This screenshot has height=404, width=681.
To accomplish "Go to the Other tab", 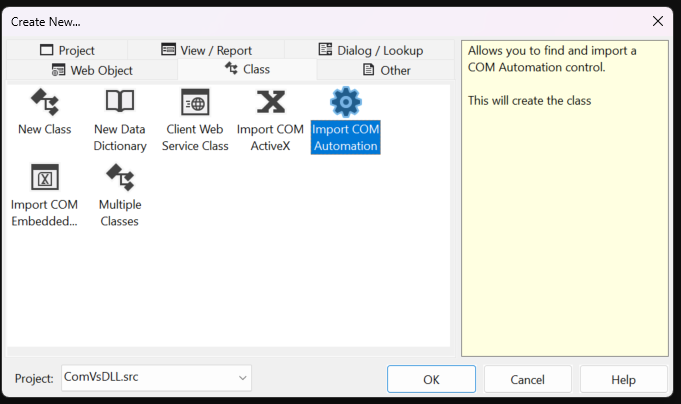I will point(385,70).
